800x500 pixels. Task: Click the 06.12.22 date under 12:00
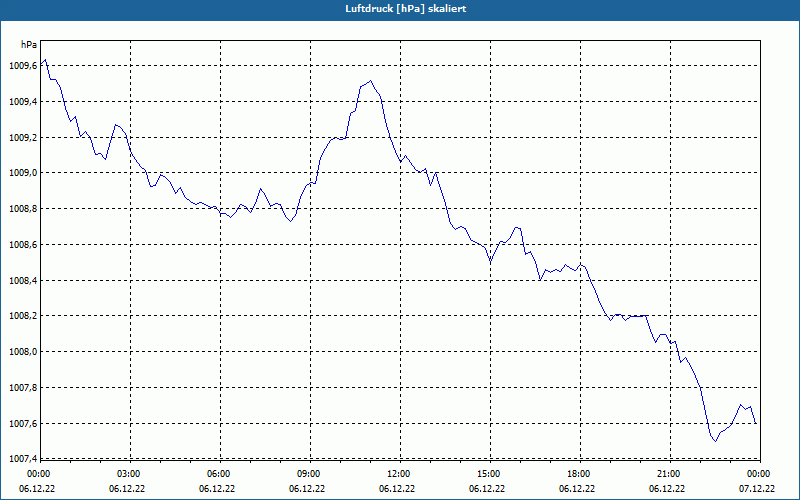tap(397, 488)
